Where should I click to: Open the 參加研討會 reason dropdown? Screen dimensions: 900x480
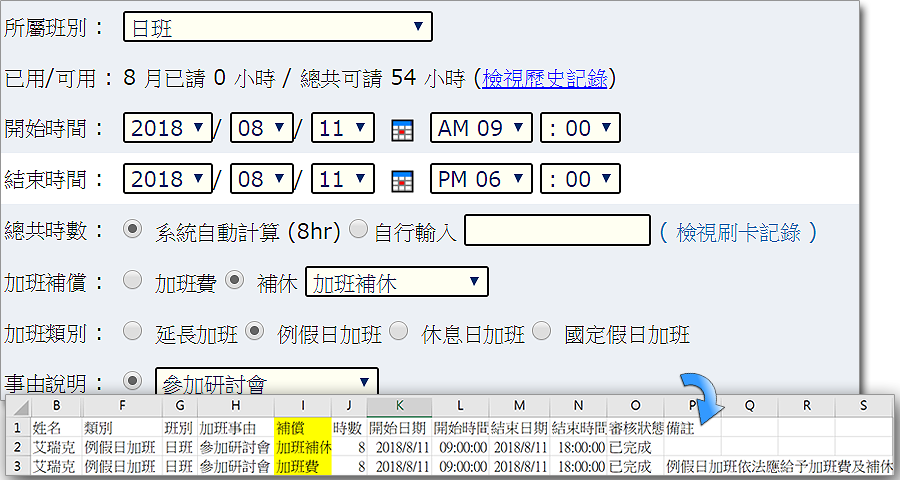[267, 381]
